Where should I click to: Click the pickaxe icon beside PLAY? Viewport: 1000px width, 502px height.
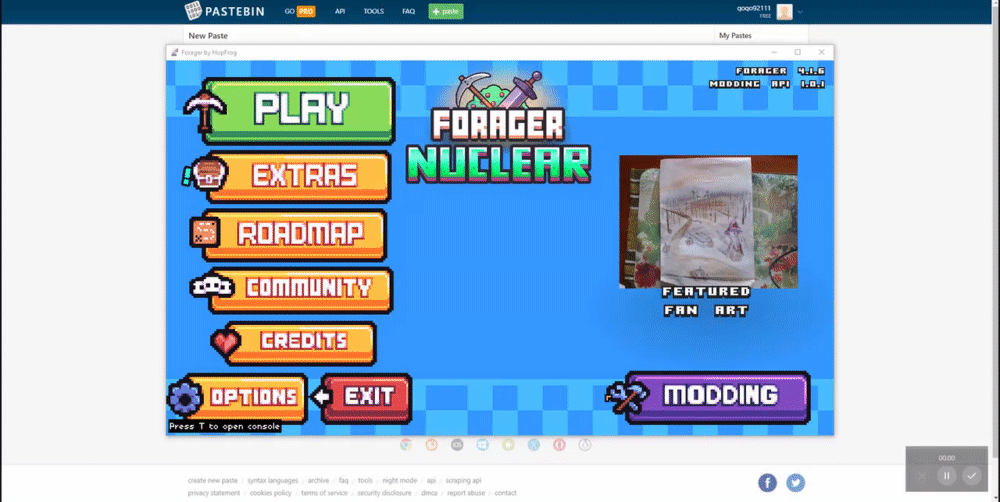tap(204, 110)
